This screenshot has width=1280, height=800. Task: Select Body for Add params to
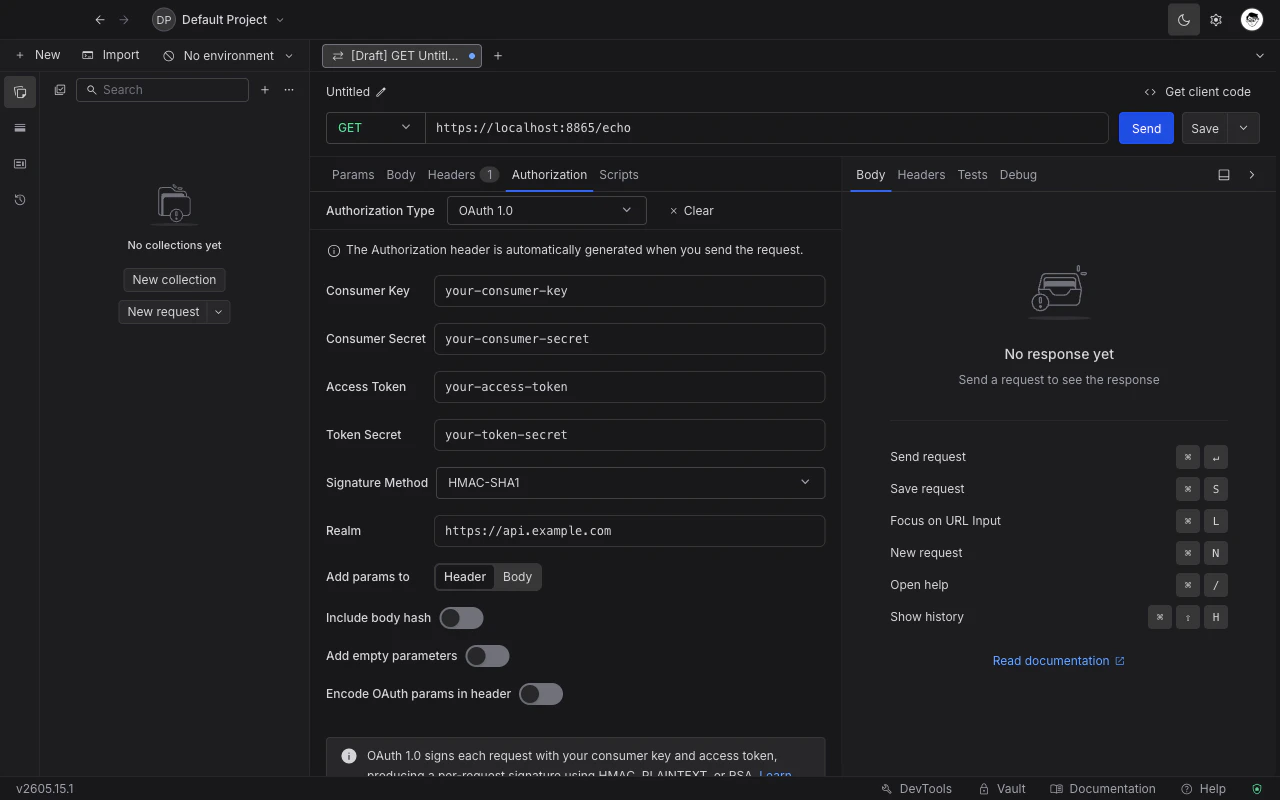[517, 577]
